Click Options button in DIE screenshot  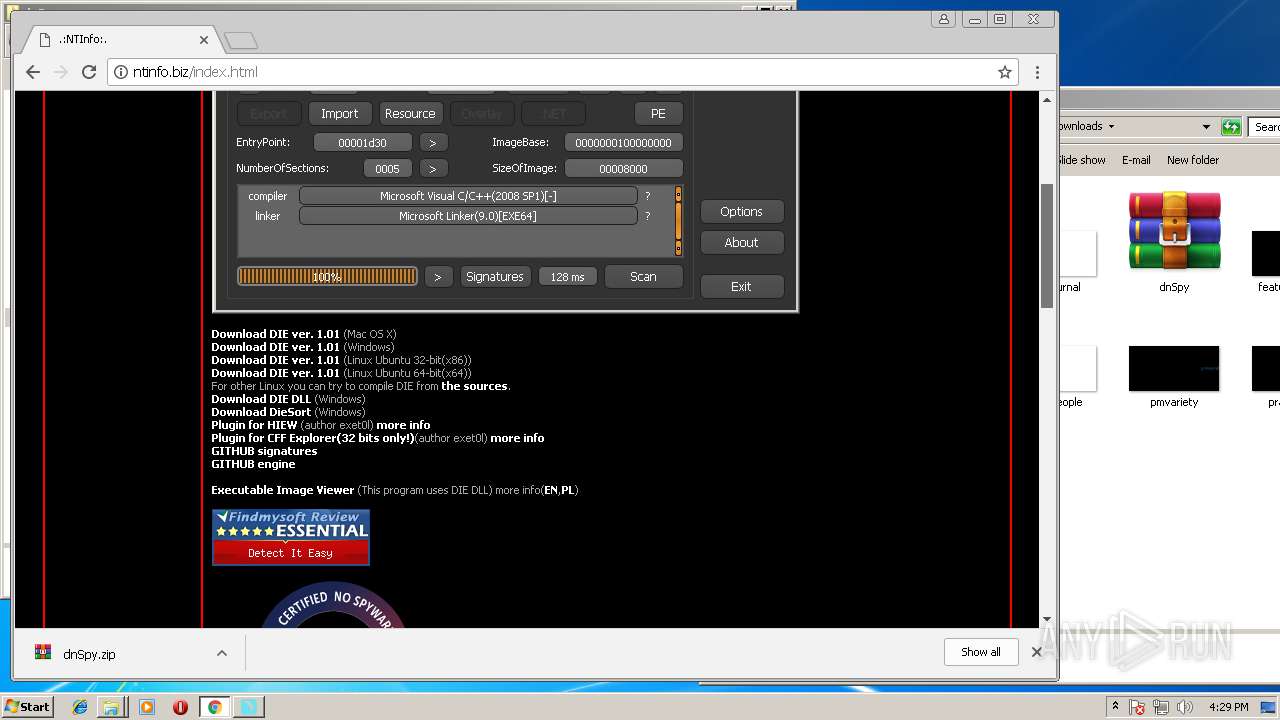[x=741, y=211]
